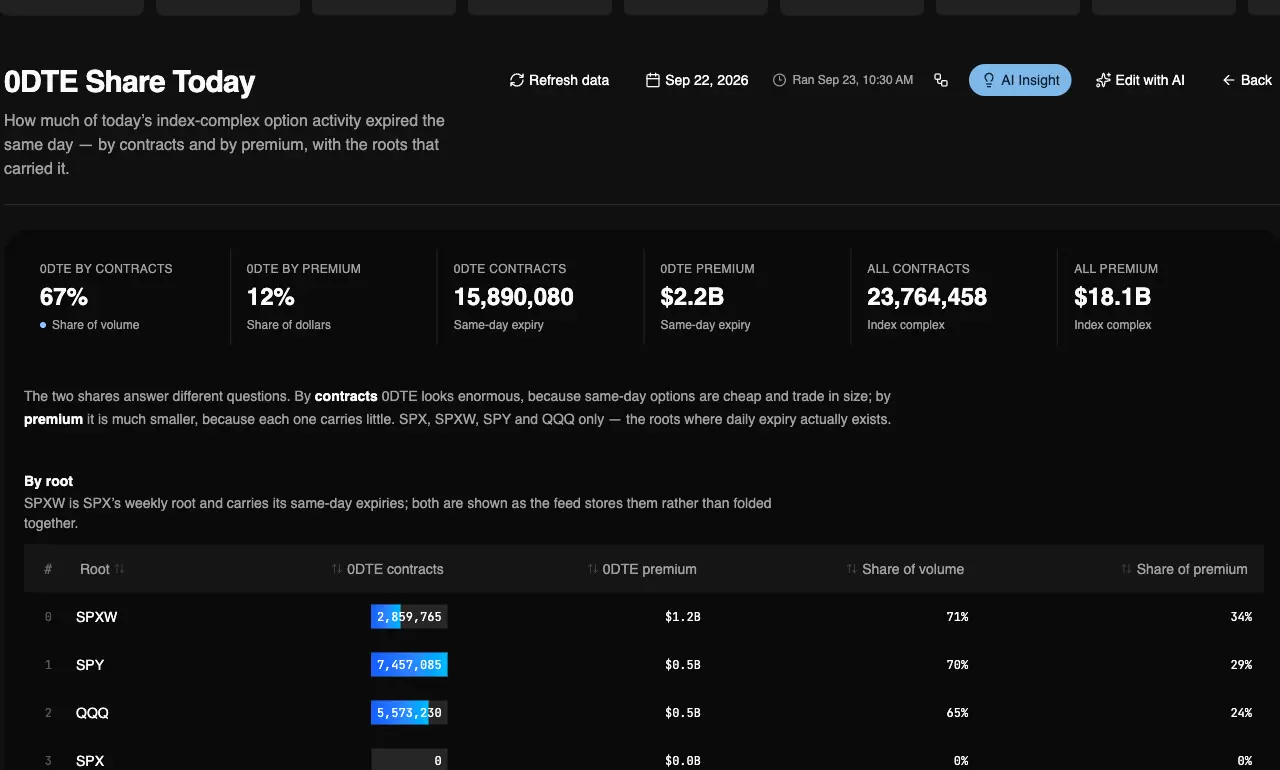Click the 34% share of premium cell
The width and height of the screenshot is (1280, 770).
click(x=1241, y=617)
